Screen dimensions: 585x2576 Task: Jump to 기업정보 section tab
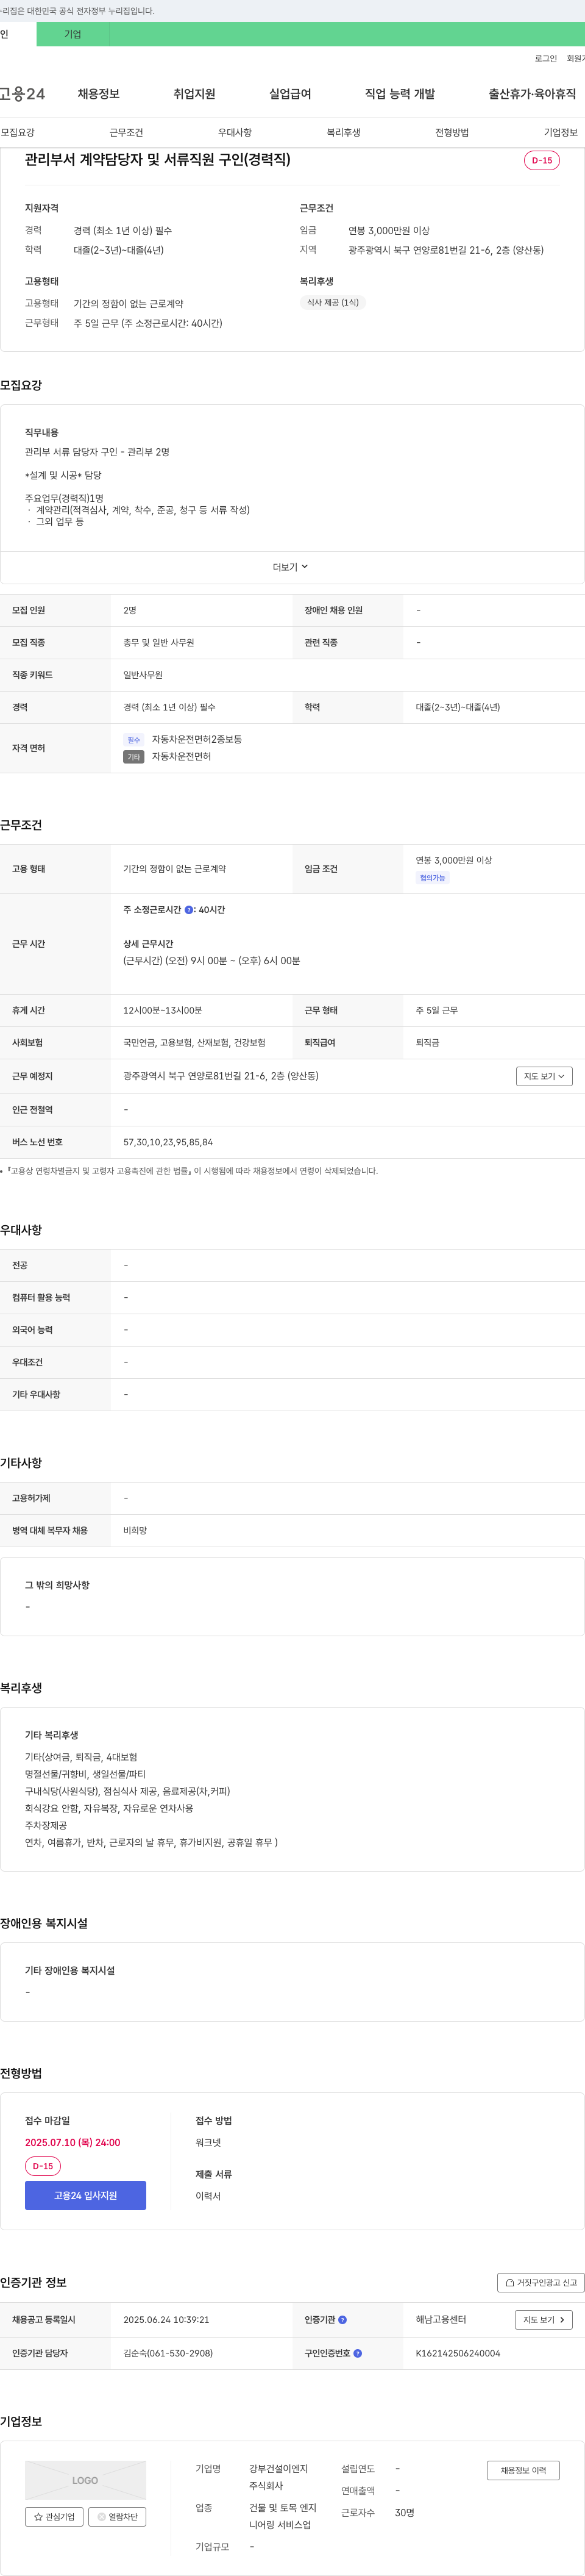pyautogui.click(x=561, y=132)
